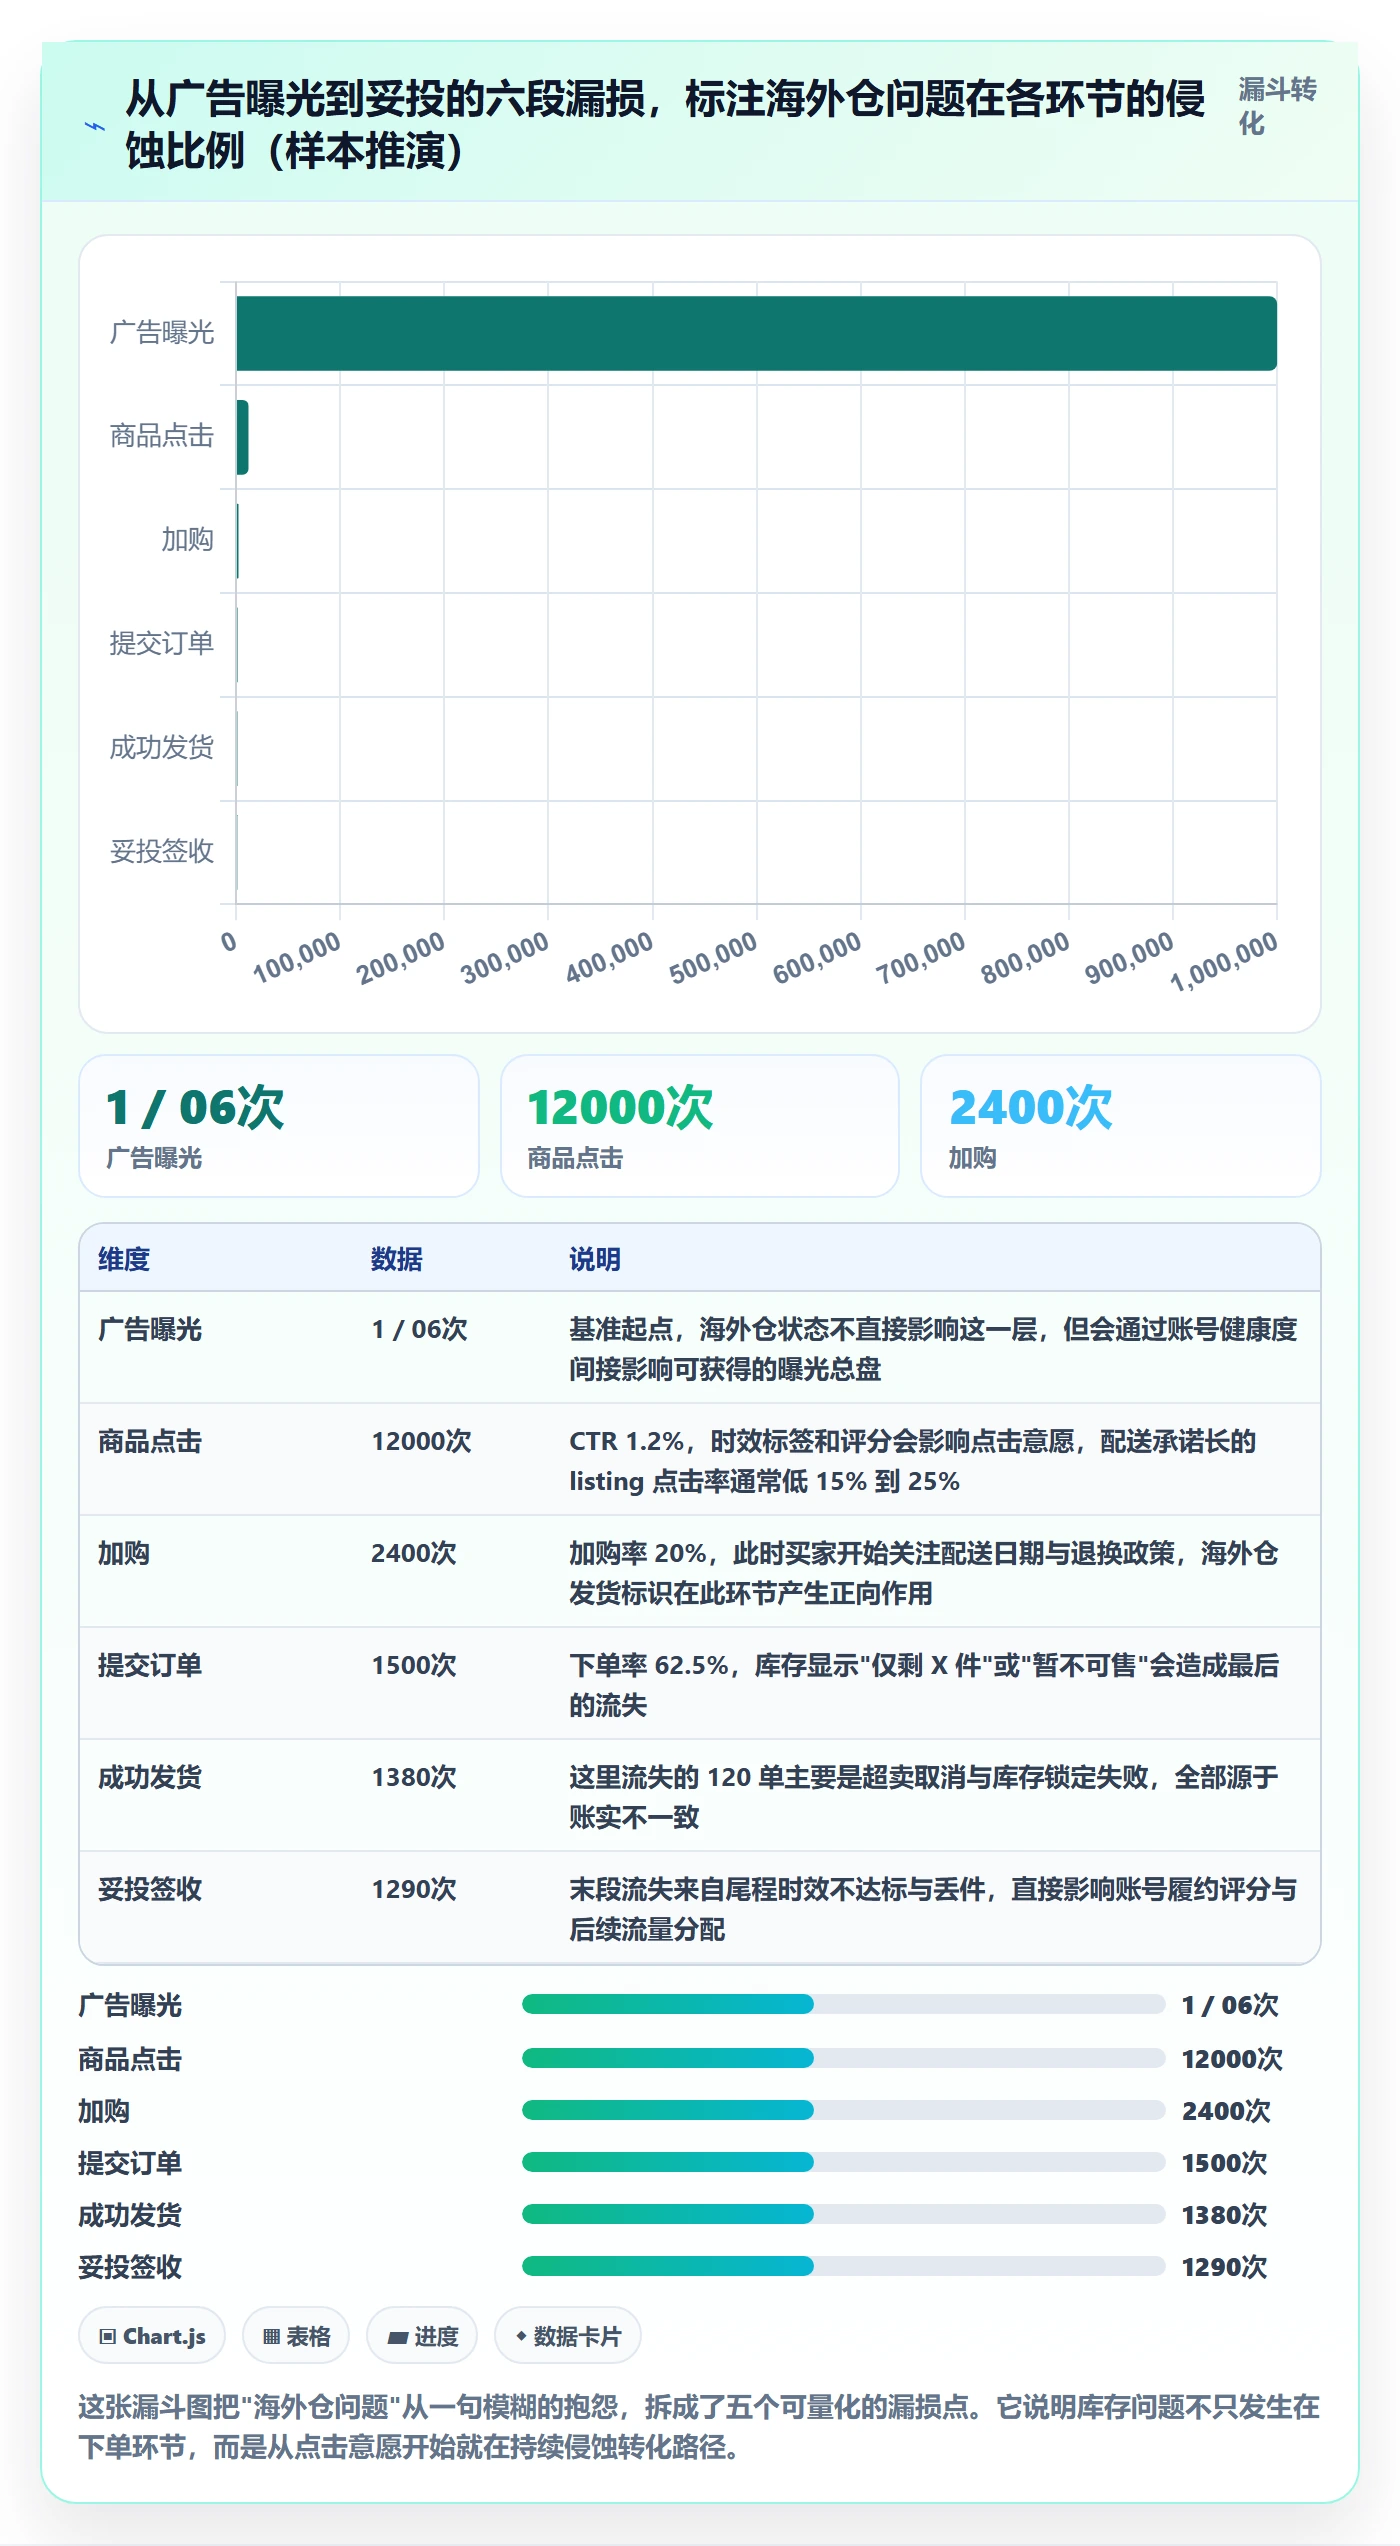Screen dimensions: 1400x2546
Task: Click the 提交订单 progress bar
Action: (843, 2162)
